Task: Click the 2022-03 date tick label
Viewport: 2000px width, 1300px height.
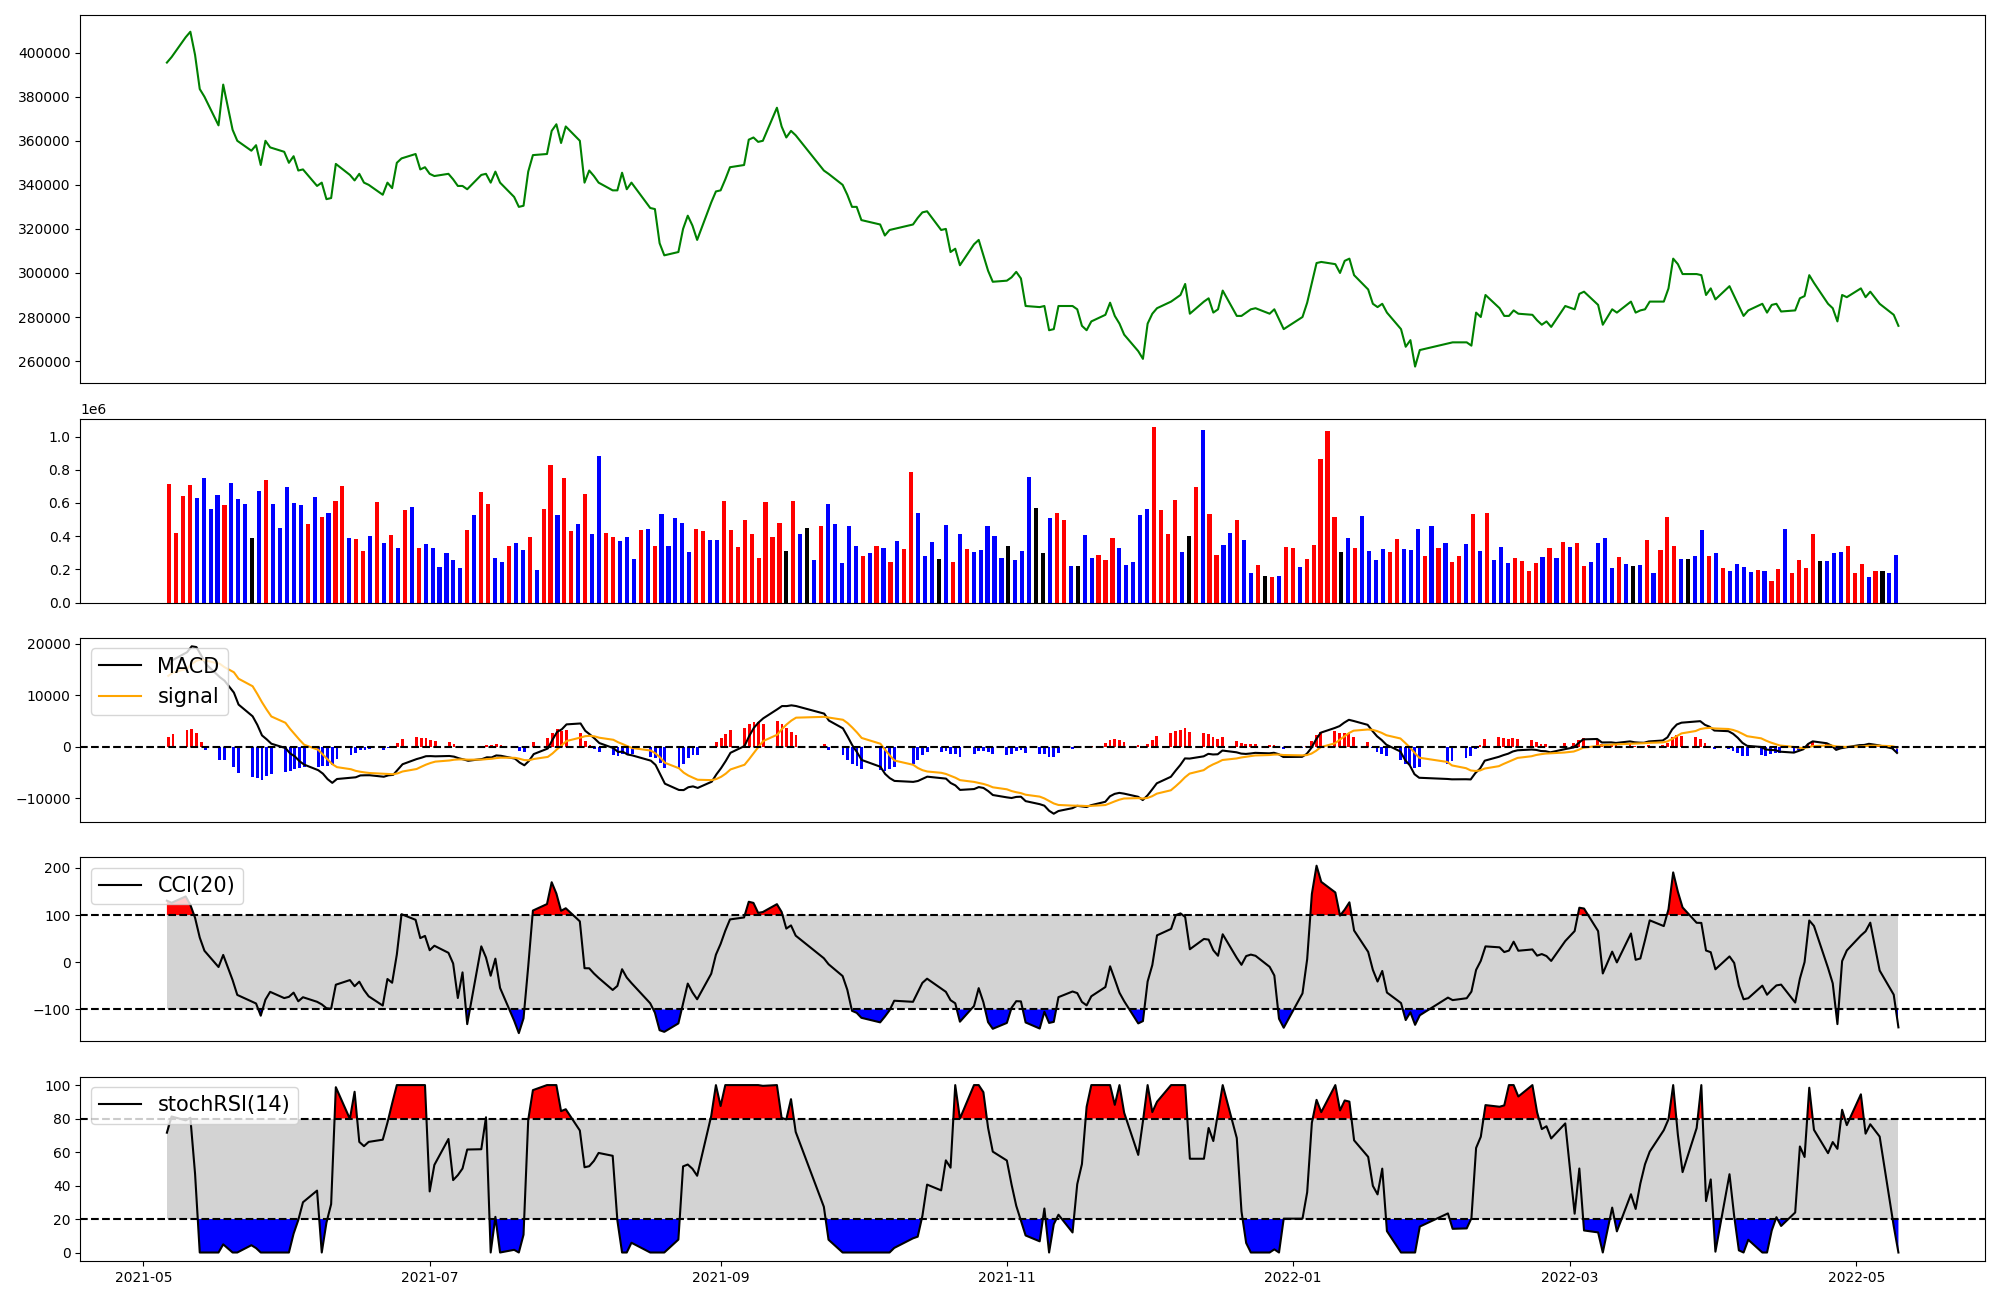Action: pyautogui.click(x=1570, y=1277)
